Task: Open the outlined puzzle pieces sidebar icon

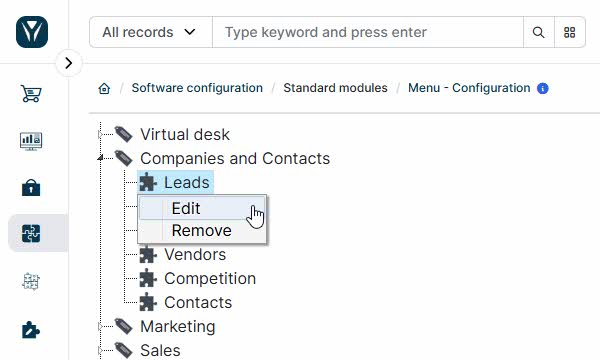Action: click(31, 282)
